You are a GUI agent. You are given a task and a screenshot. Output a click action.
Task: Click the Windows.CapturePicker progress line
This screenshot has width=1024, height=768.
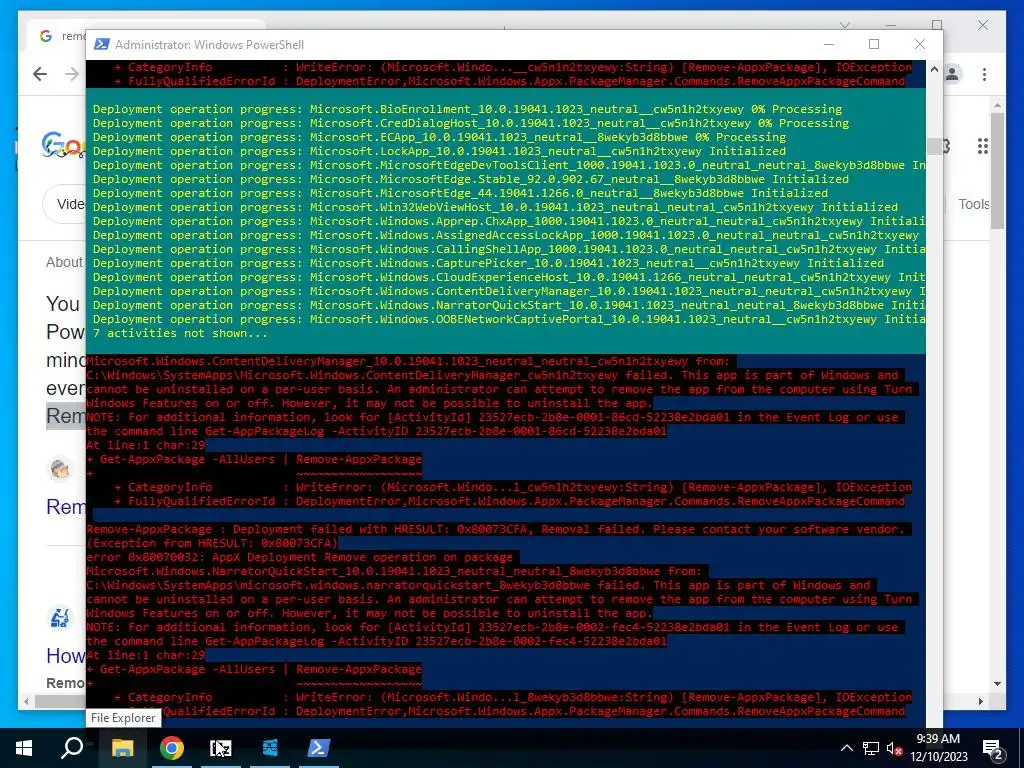pyautogui.click(x=488, y=263)
